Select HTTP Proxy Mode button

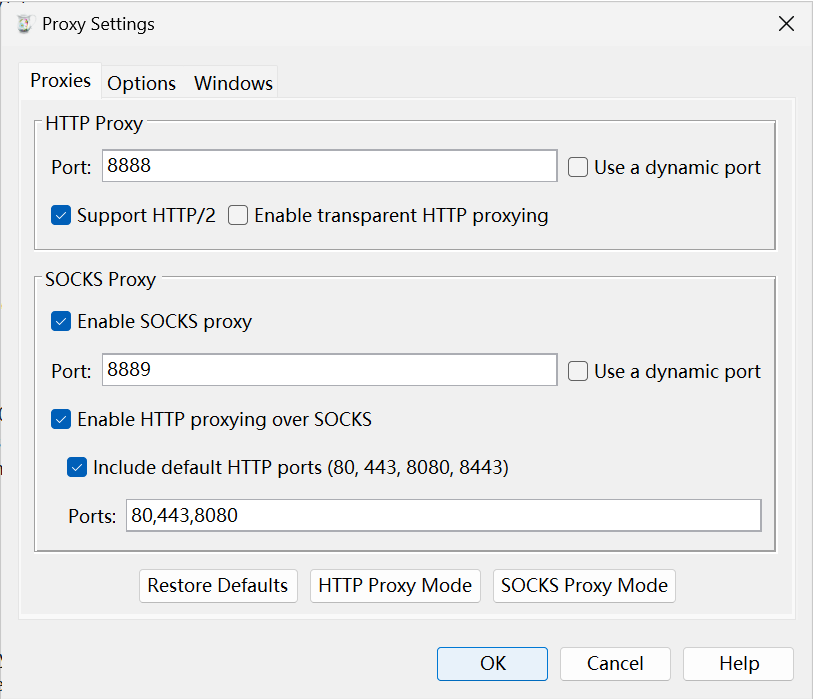(x=395, y=585)
